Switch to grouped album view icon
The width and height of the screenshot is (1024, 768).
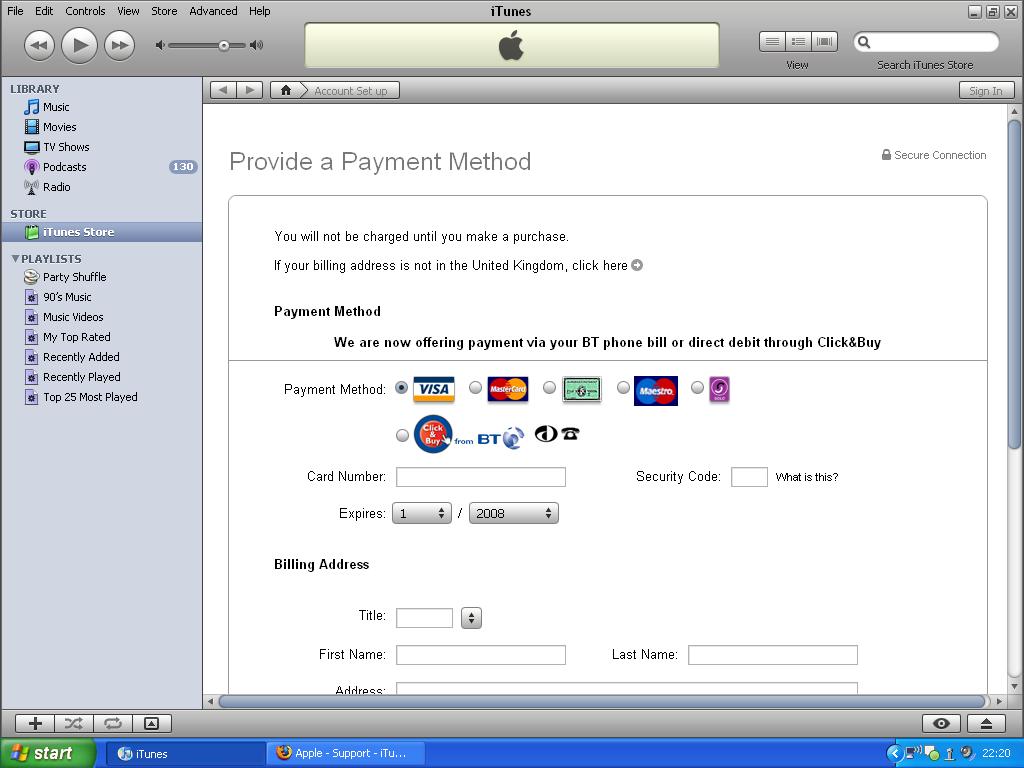click(x=798, y=42)
